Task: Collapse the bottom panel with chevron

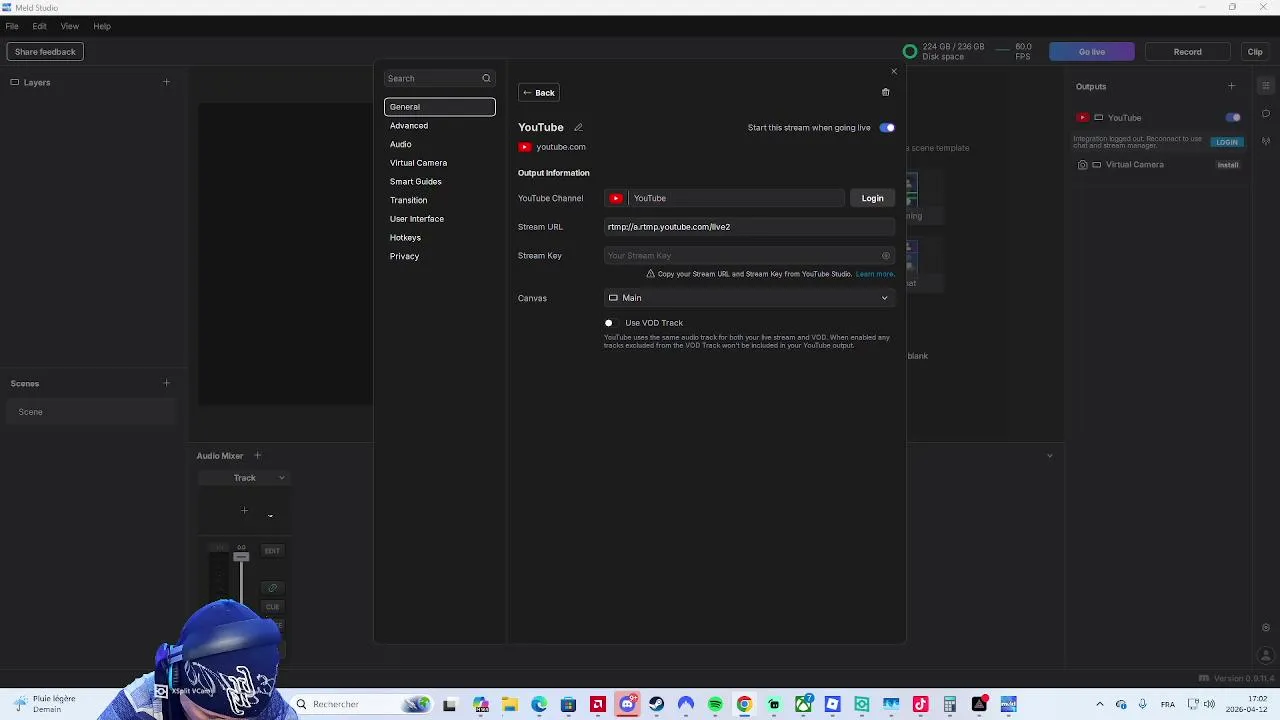Action: [x=1049, y=456]
